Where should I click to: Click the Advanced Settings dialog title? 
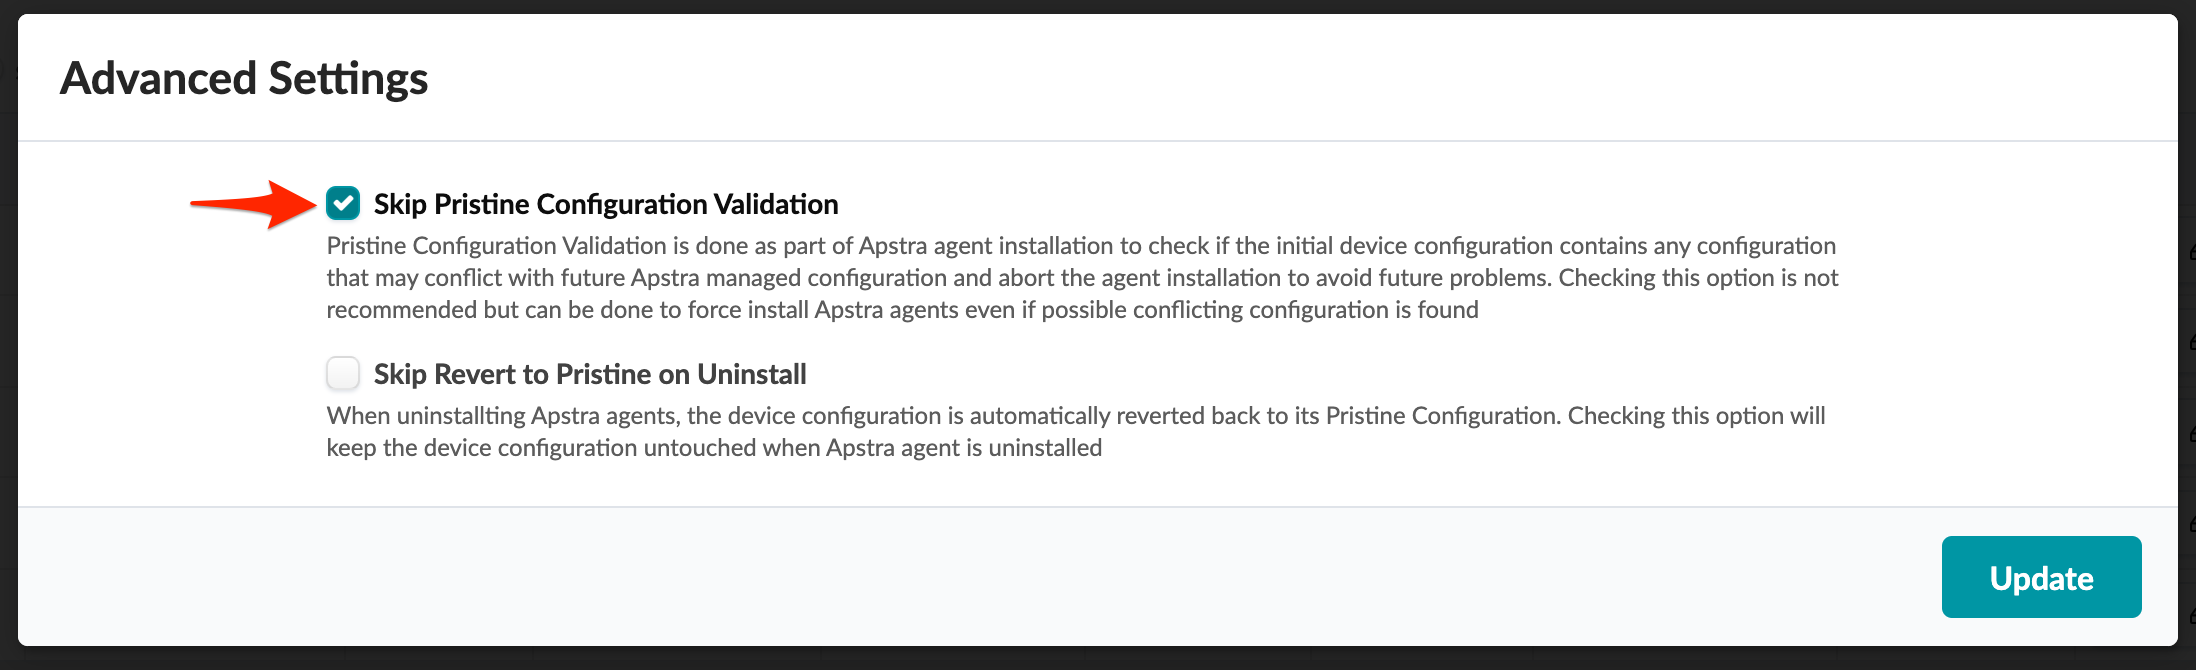(x=244, y=79)
